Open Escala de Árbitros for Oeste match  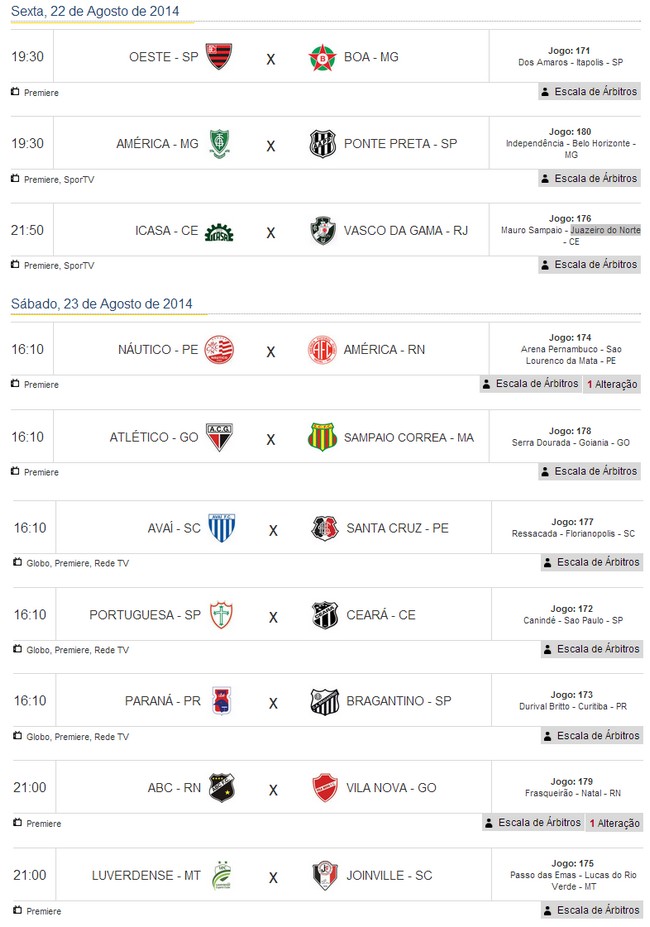588,92
